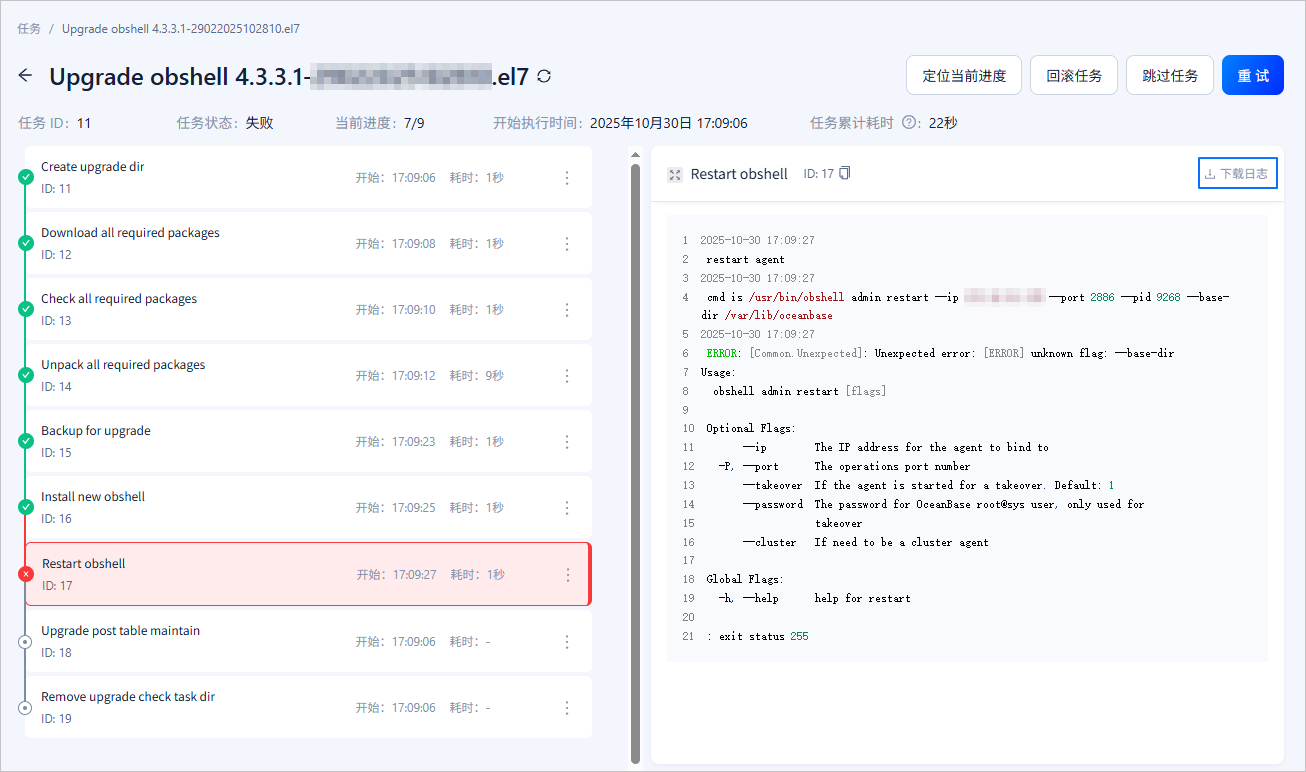Open the more menu for Restart obshell
Image resolution: width=1306 pixels, height=772 pixels.
(x=568, y=574)
